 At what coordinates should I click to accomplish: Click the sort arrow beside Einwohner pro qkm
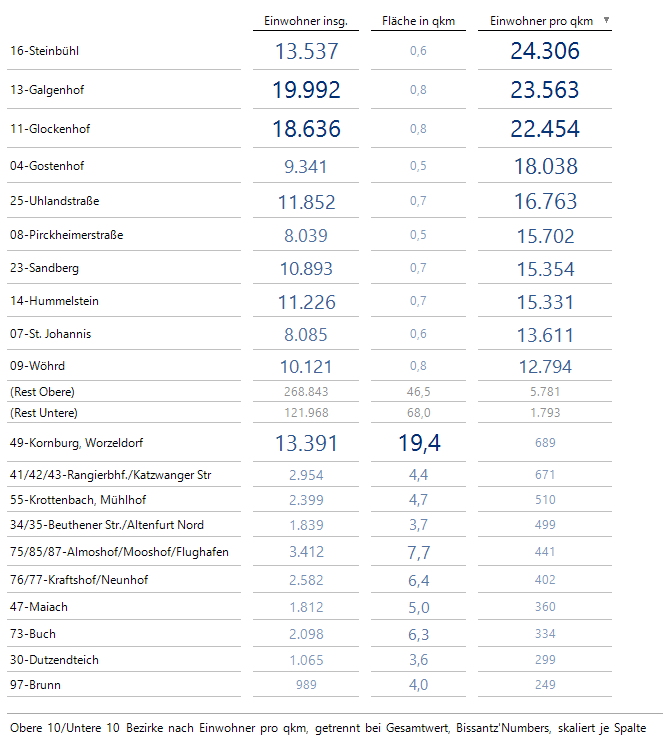click(x=606, y=20)
